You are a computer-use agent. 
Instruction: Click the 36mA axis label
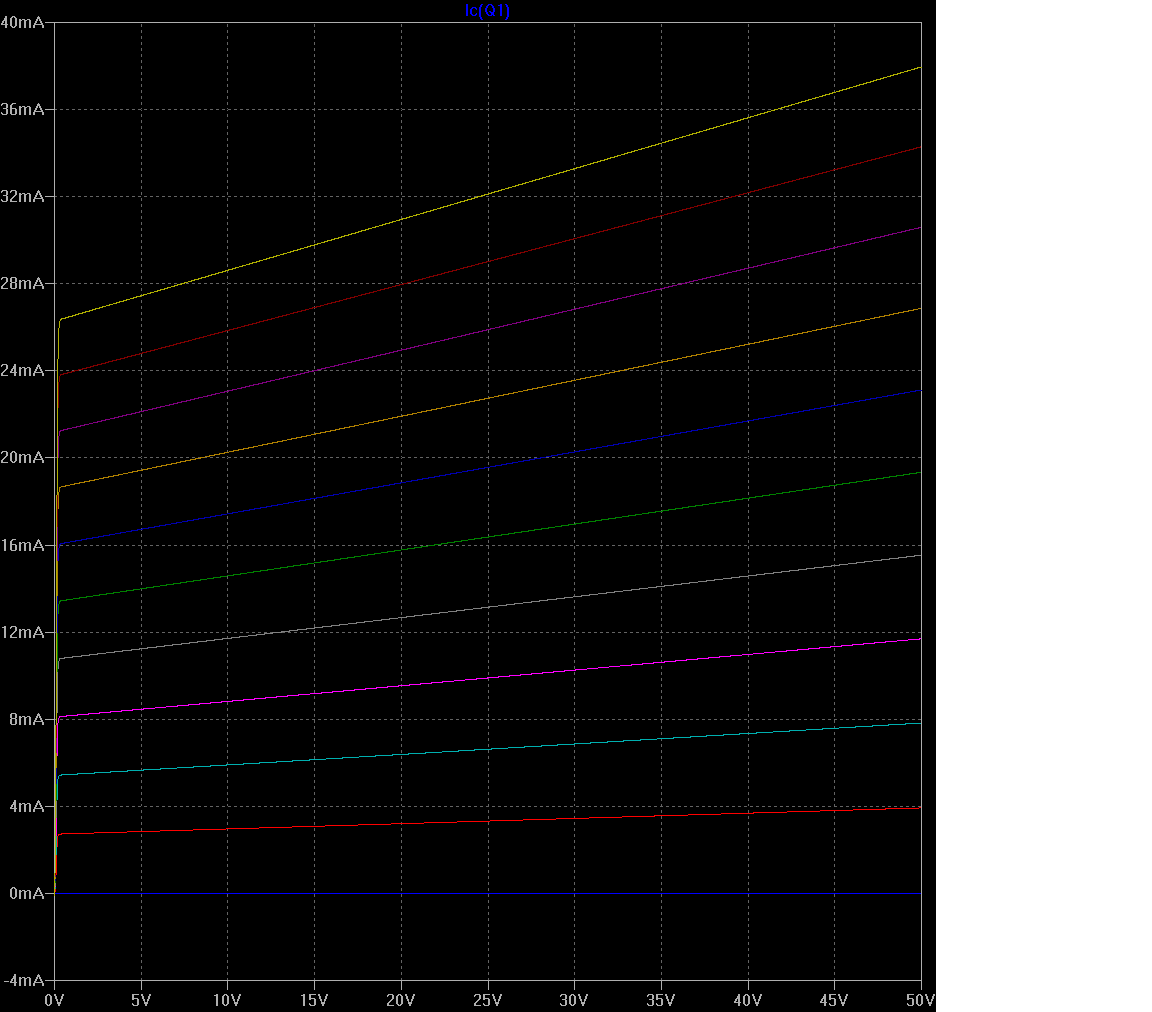tap(22, 110)
